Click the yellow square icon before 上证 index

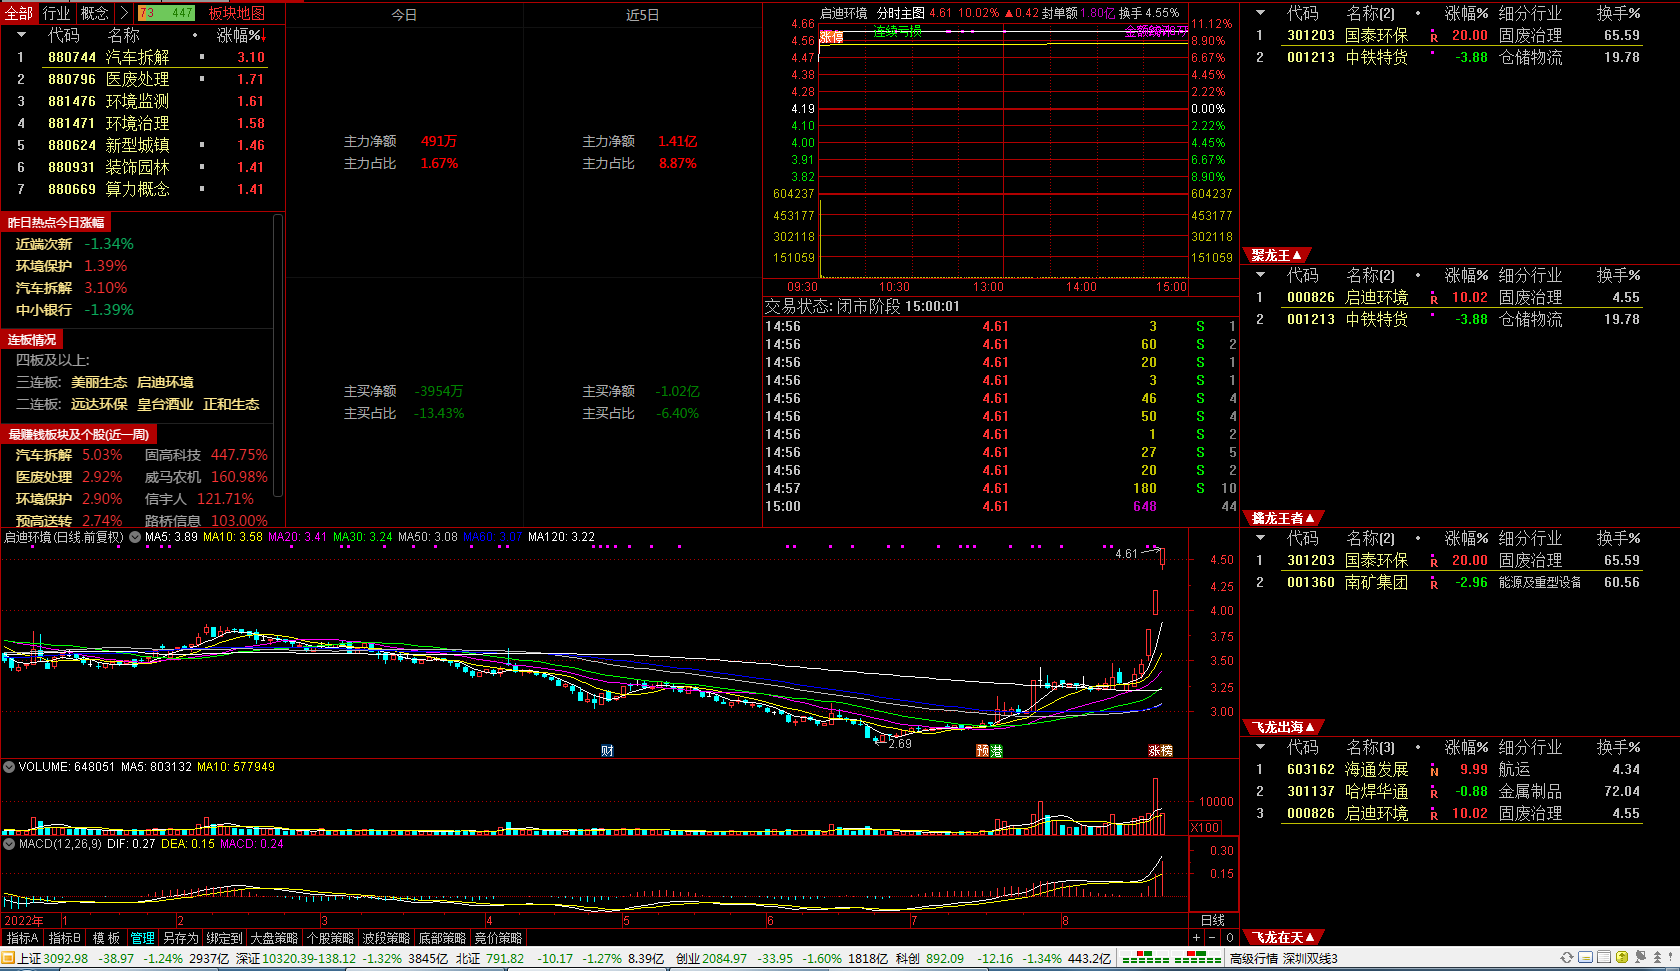point(9,958)
